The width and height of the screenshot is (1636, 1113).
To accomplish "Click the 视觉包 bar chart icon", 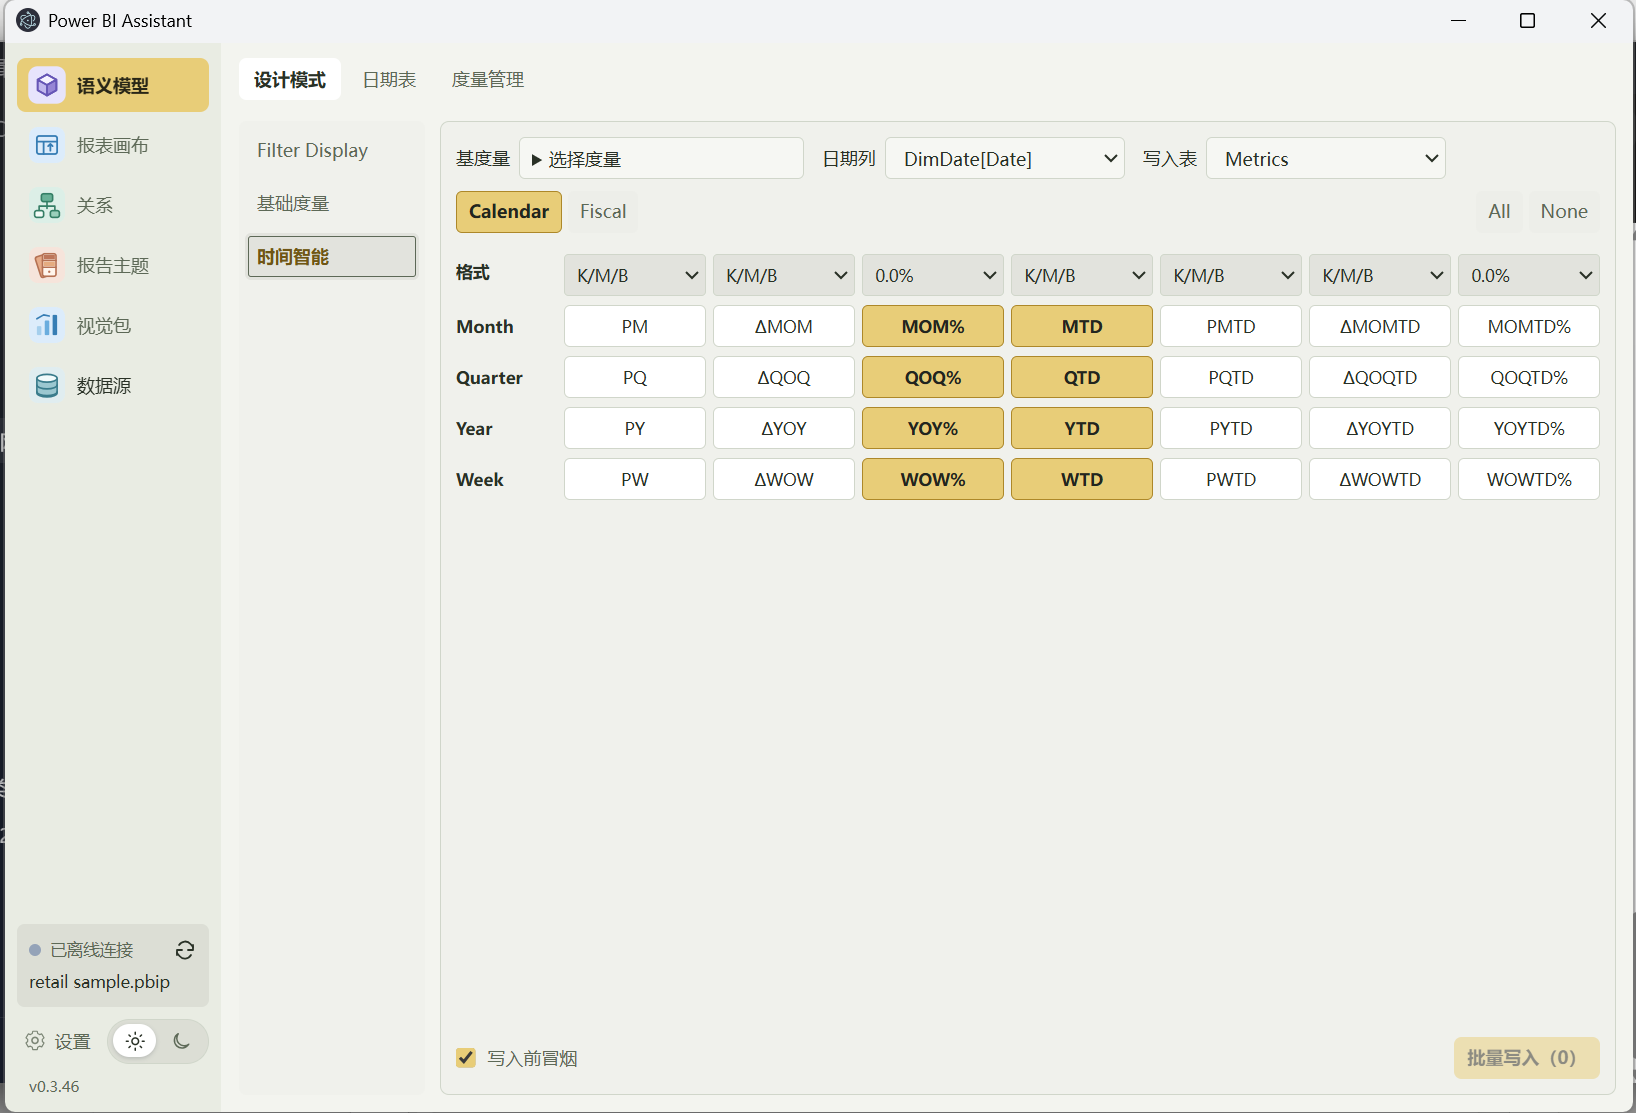I will coord(47,325).
